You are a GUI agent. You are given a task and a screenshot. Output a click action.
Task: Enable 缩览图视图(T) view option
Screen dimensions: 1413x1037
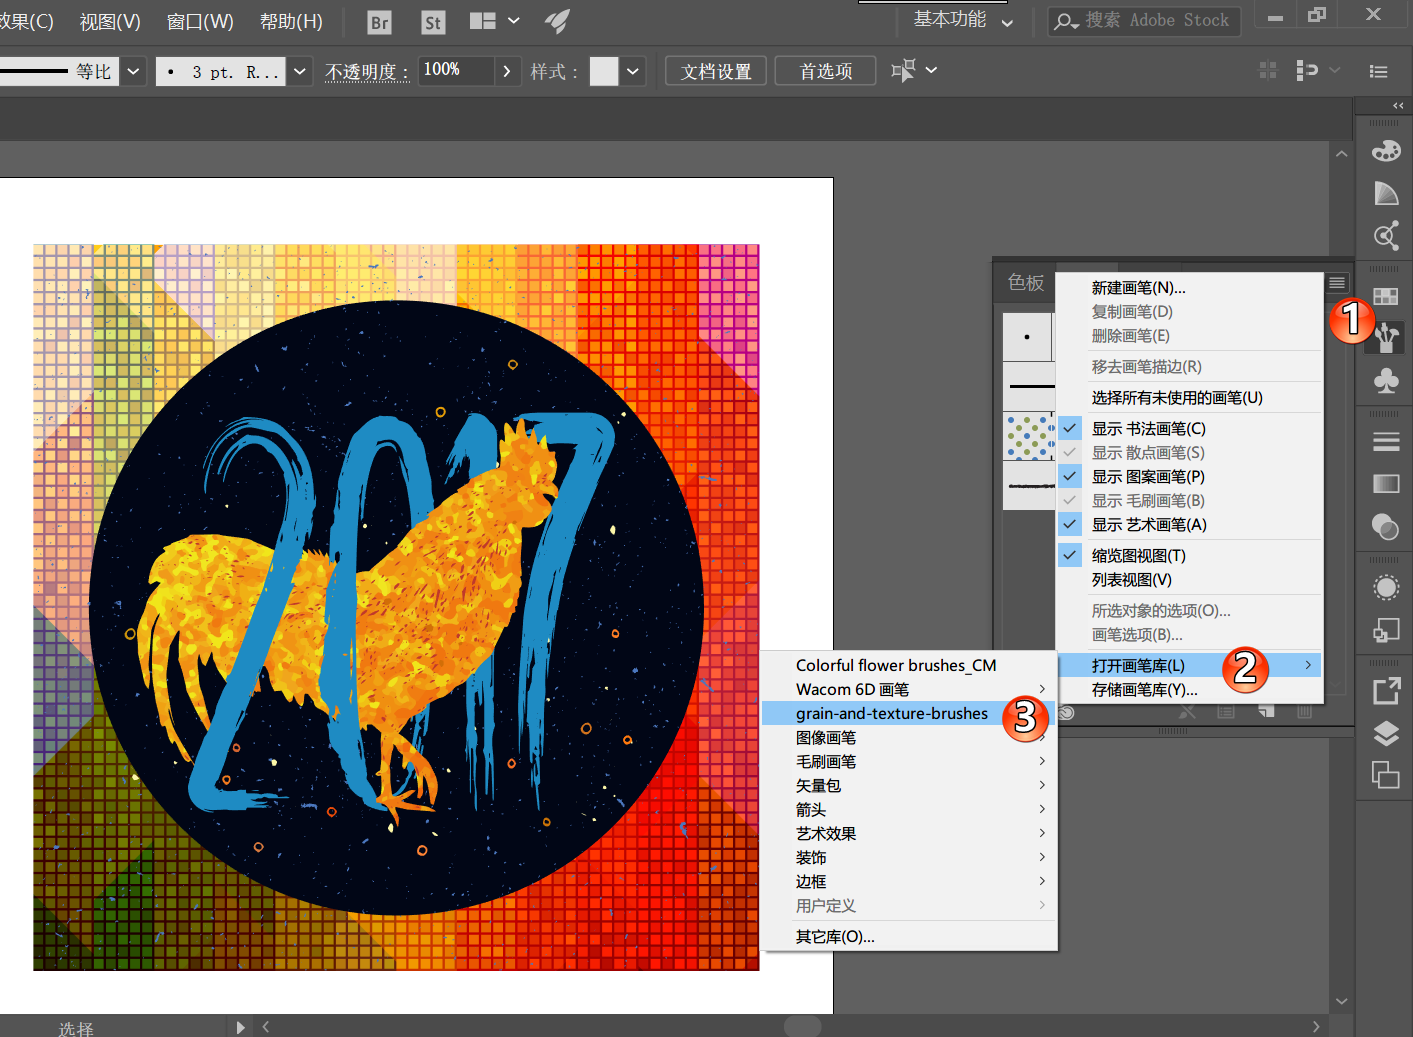click(1189, 555)
